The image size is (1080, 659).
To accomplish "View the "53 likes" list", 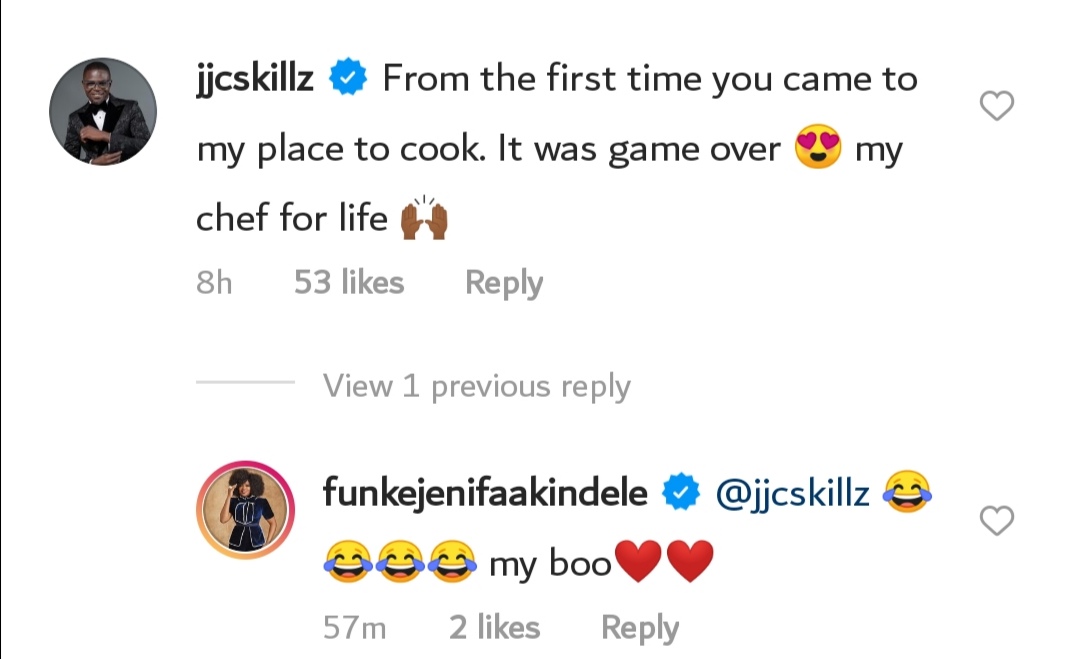I will [x=349, y=283].
